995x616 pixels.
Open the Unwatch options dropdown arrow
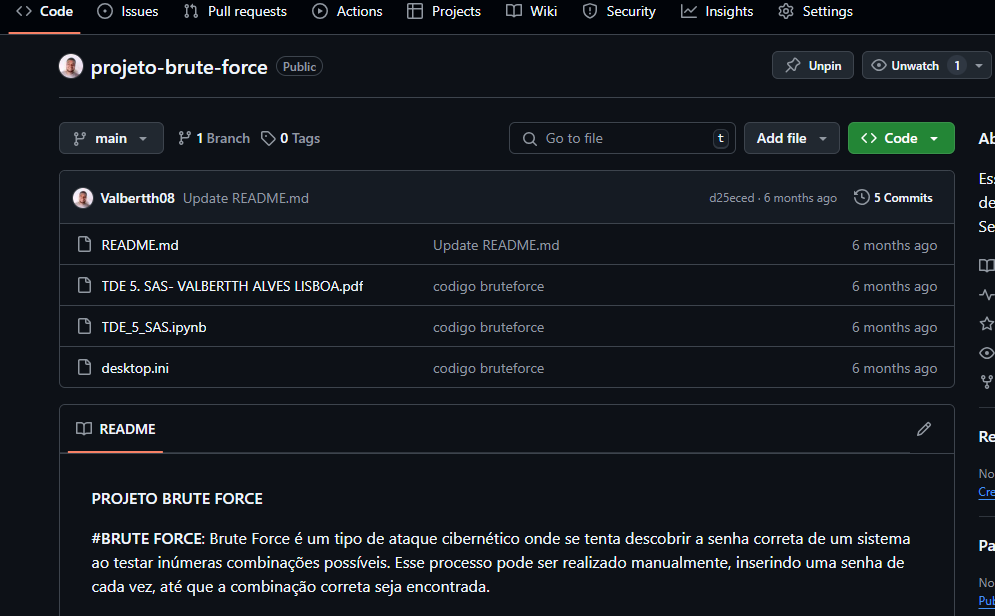[x=978, y=66]
